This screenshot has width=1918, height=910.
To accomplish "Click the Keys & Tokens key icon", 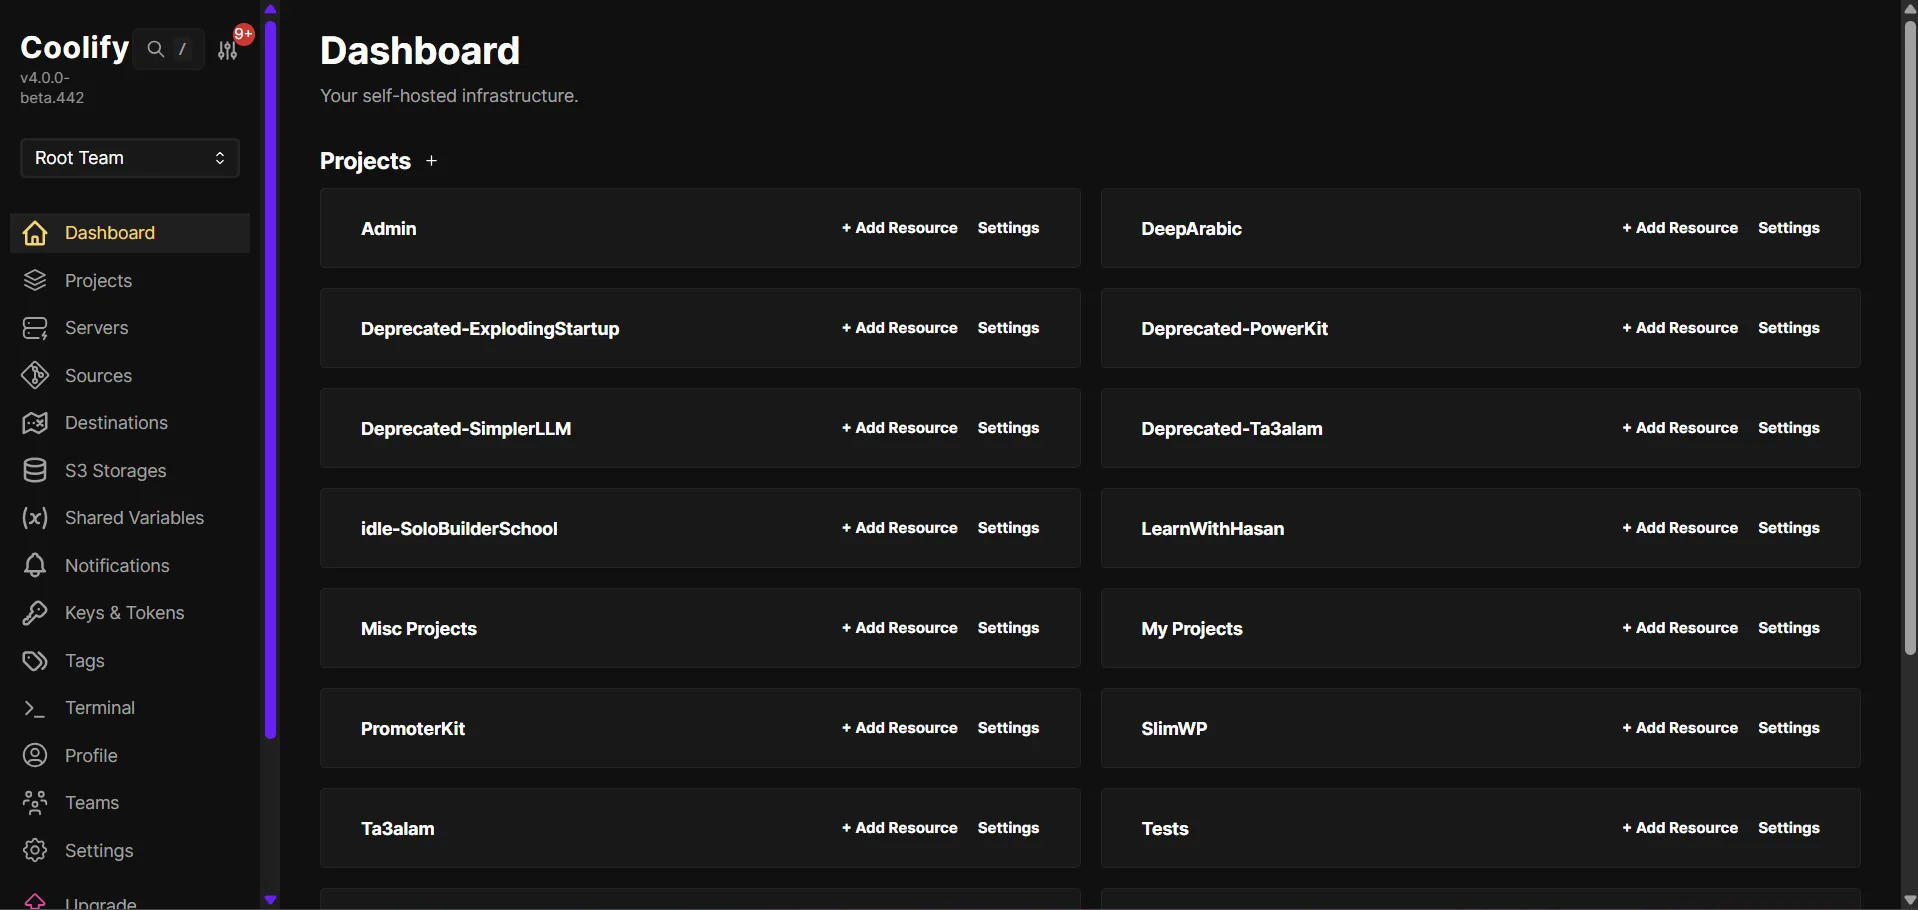I will (35, 613).
